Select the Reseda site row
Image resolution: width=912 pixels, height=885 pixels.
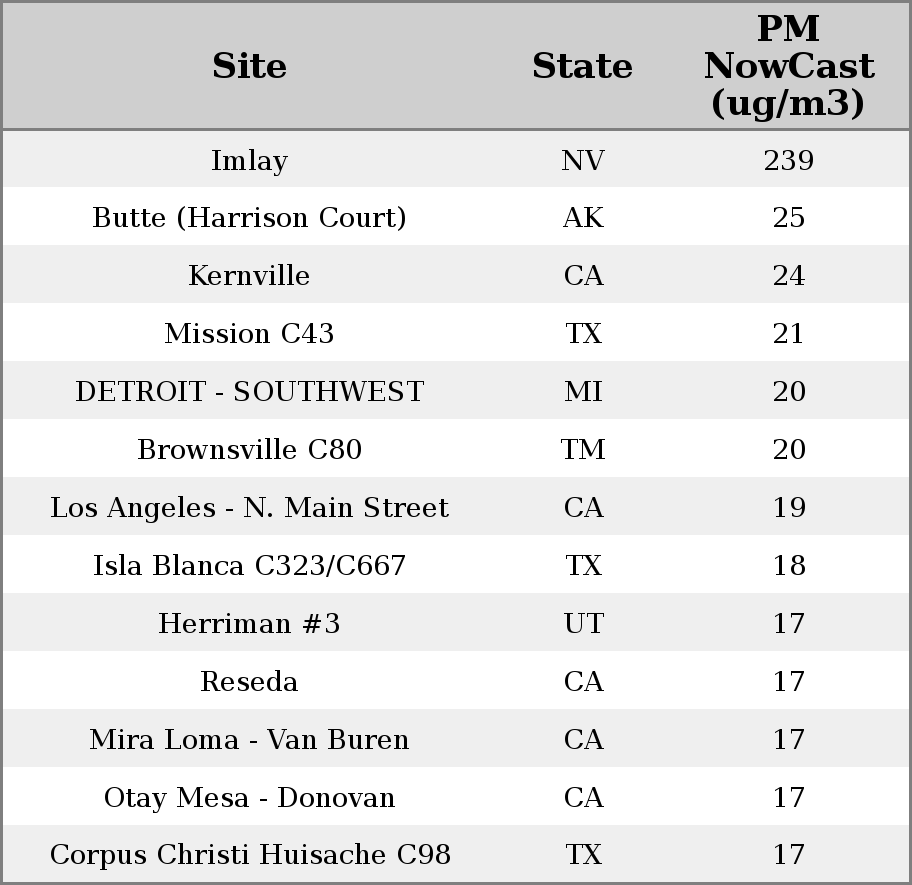[x=249, y=682]
